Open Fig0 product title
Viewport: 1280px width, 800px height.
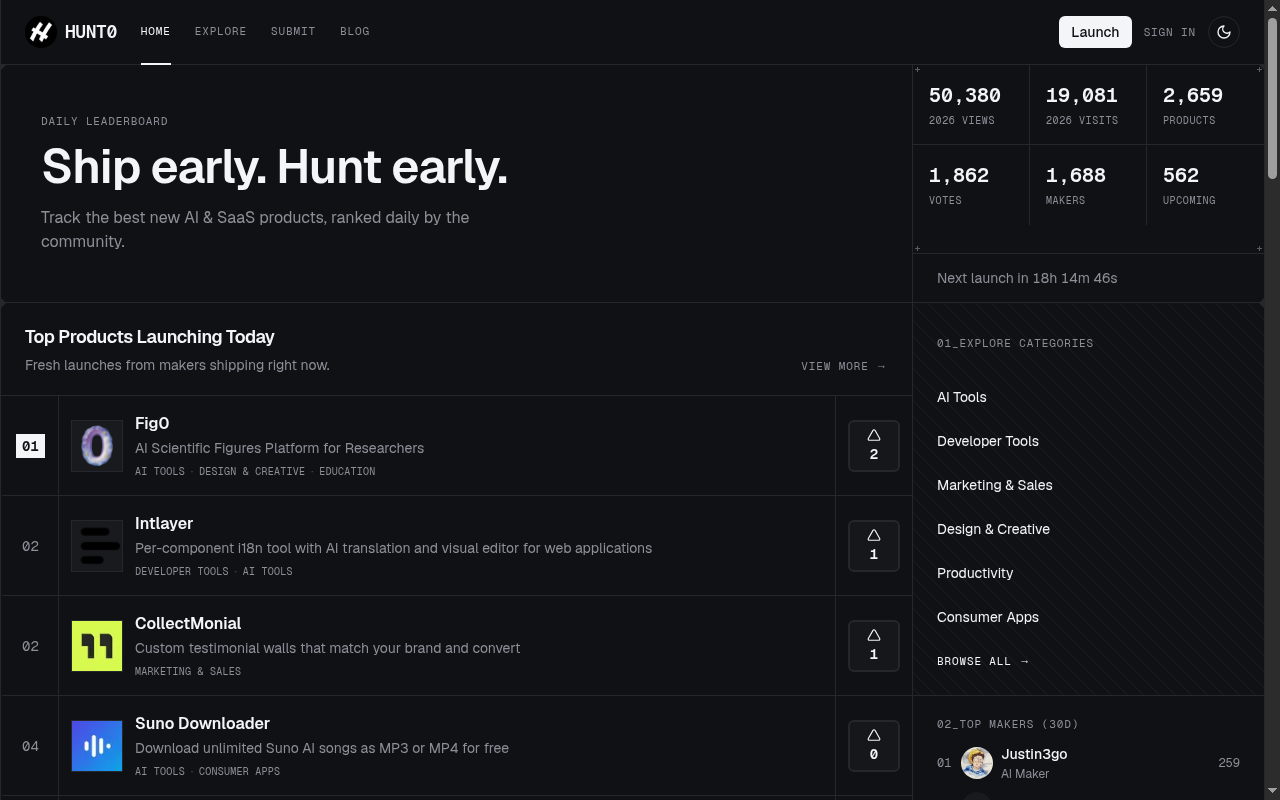coord(152,423)
